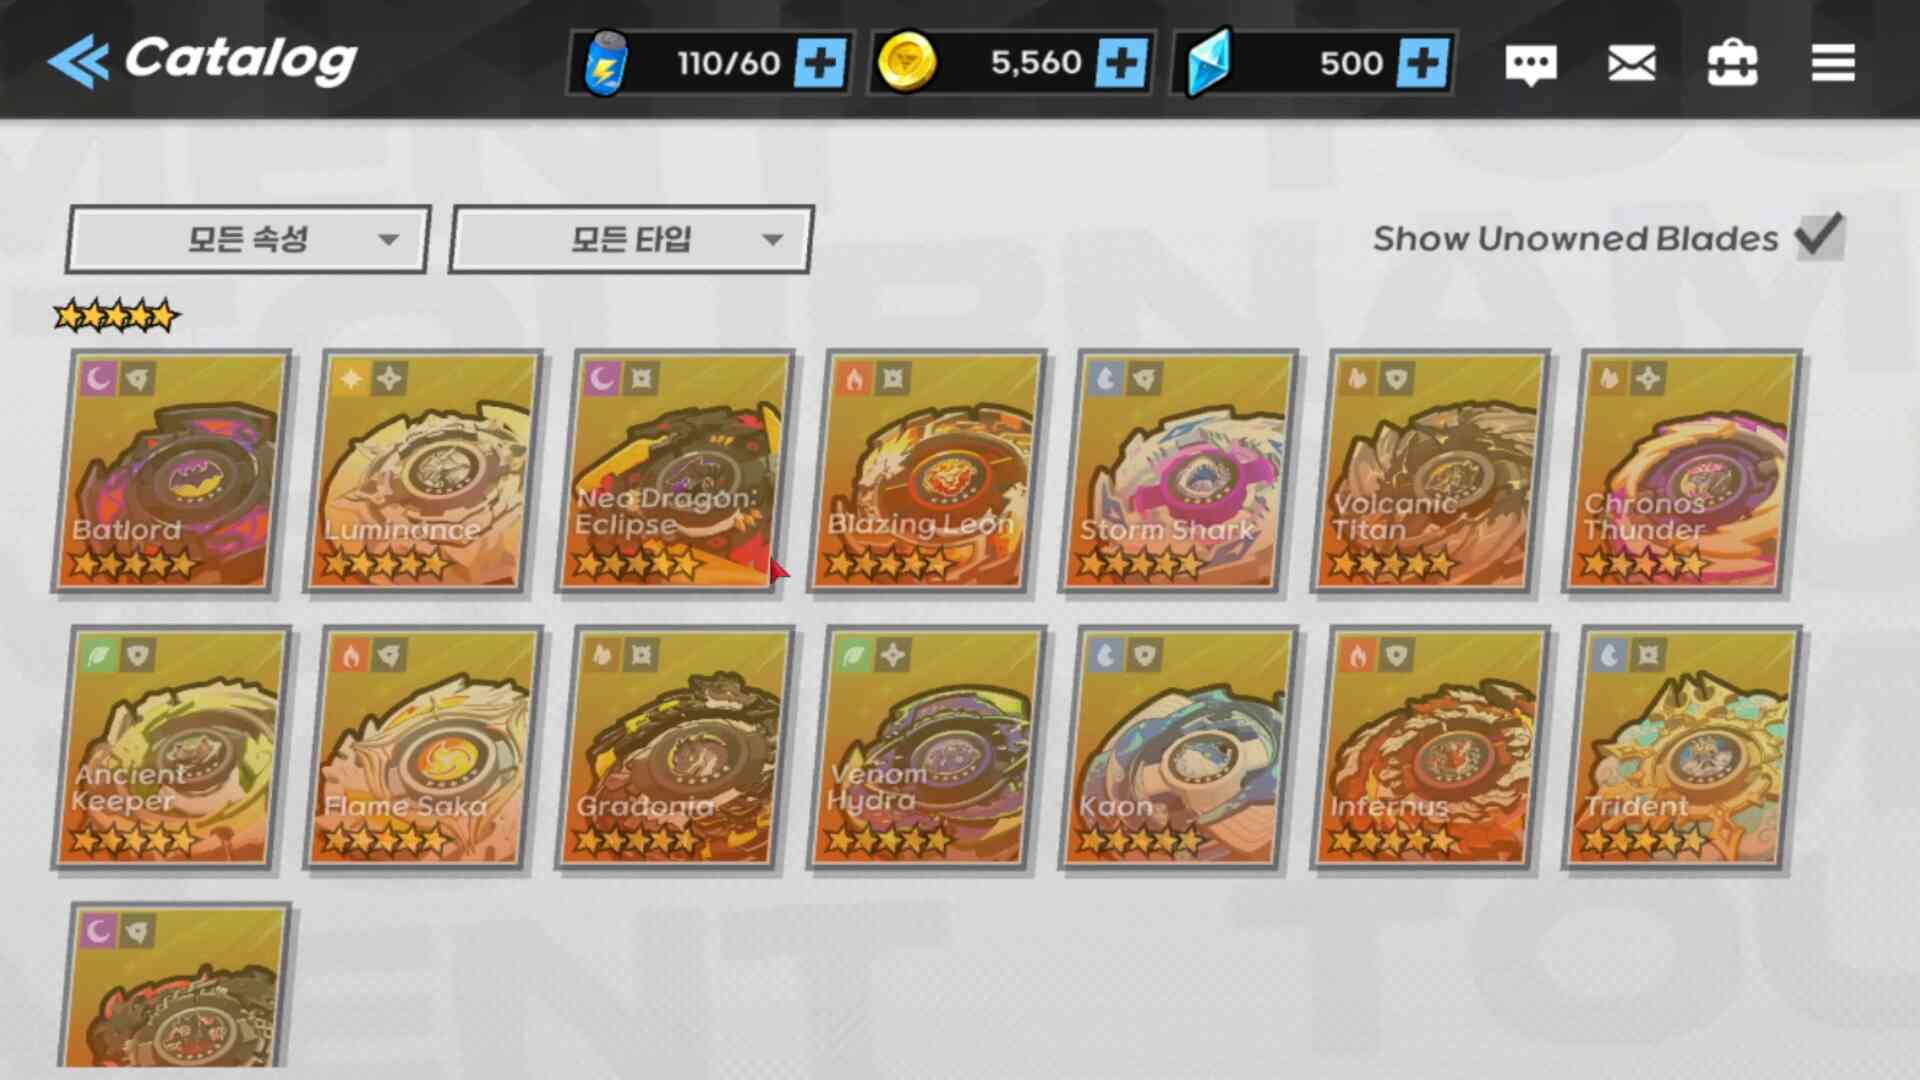Select the Flame Saka blade card

423,748
